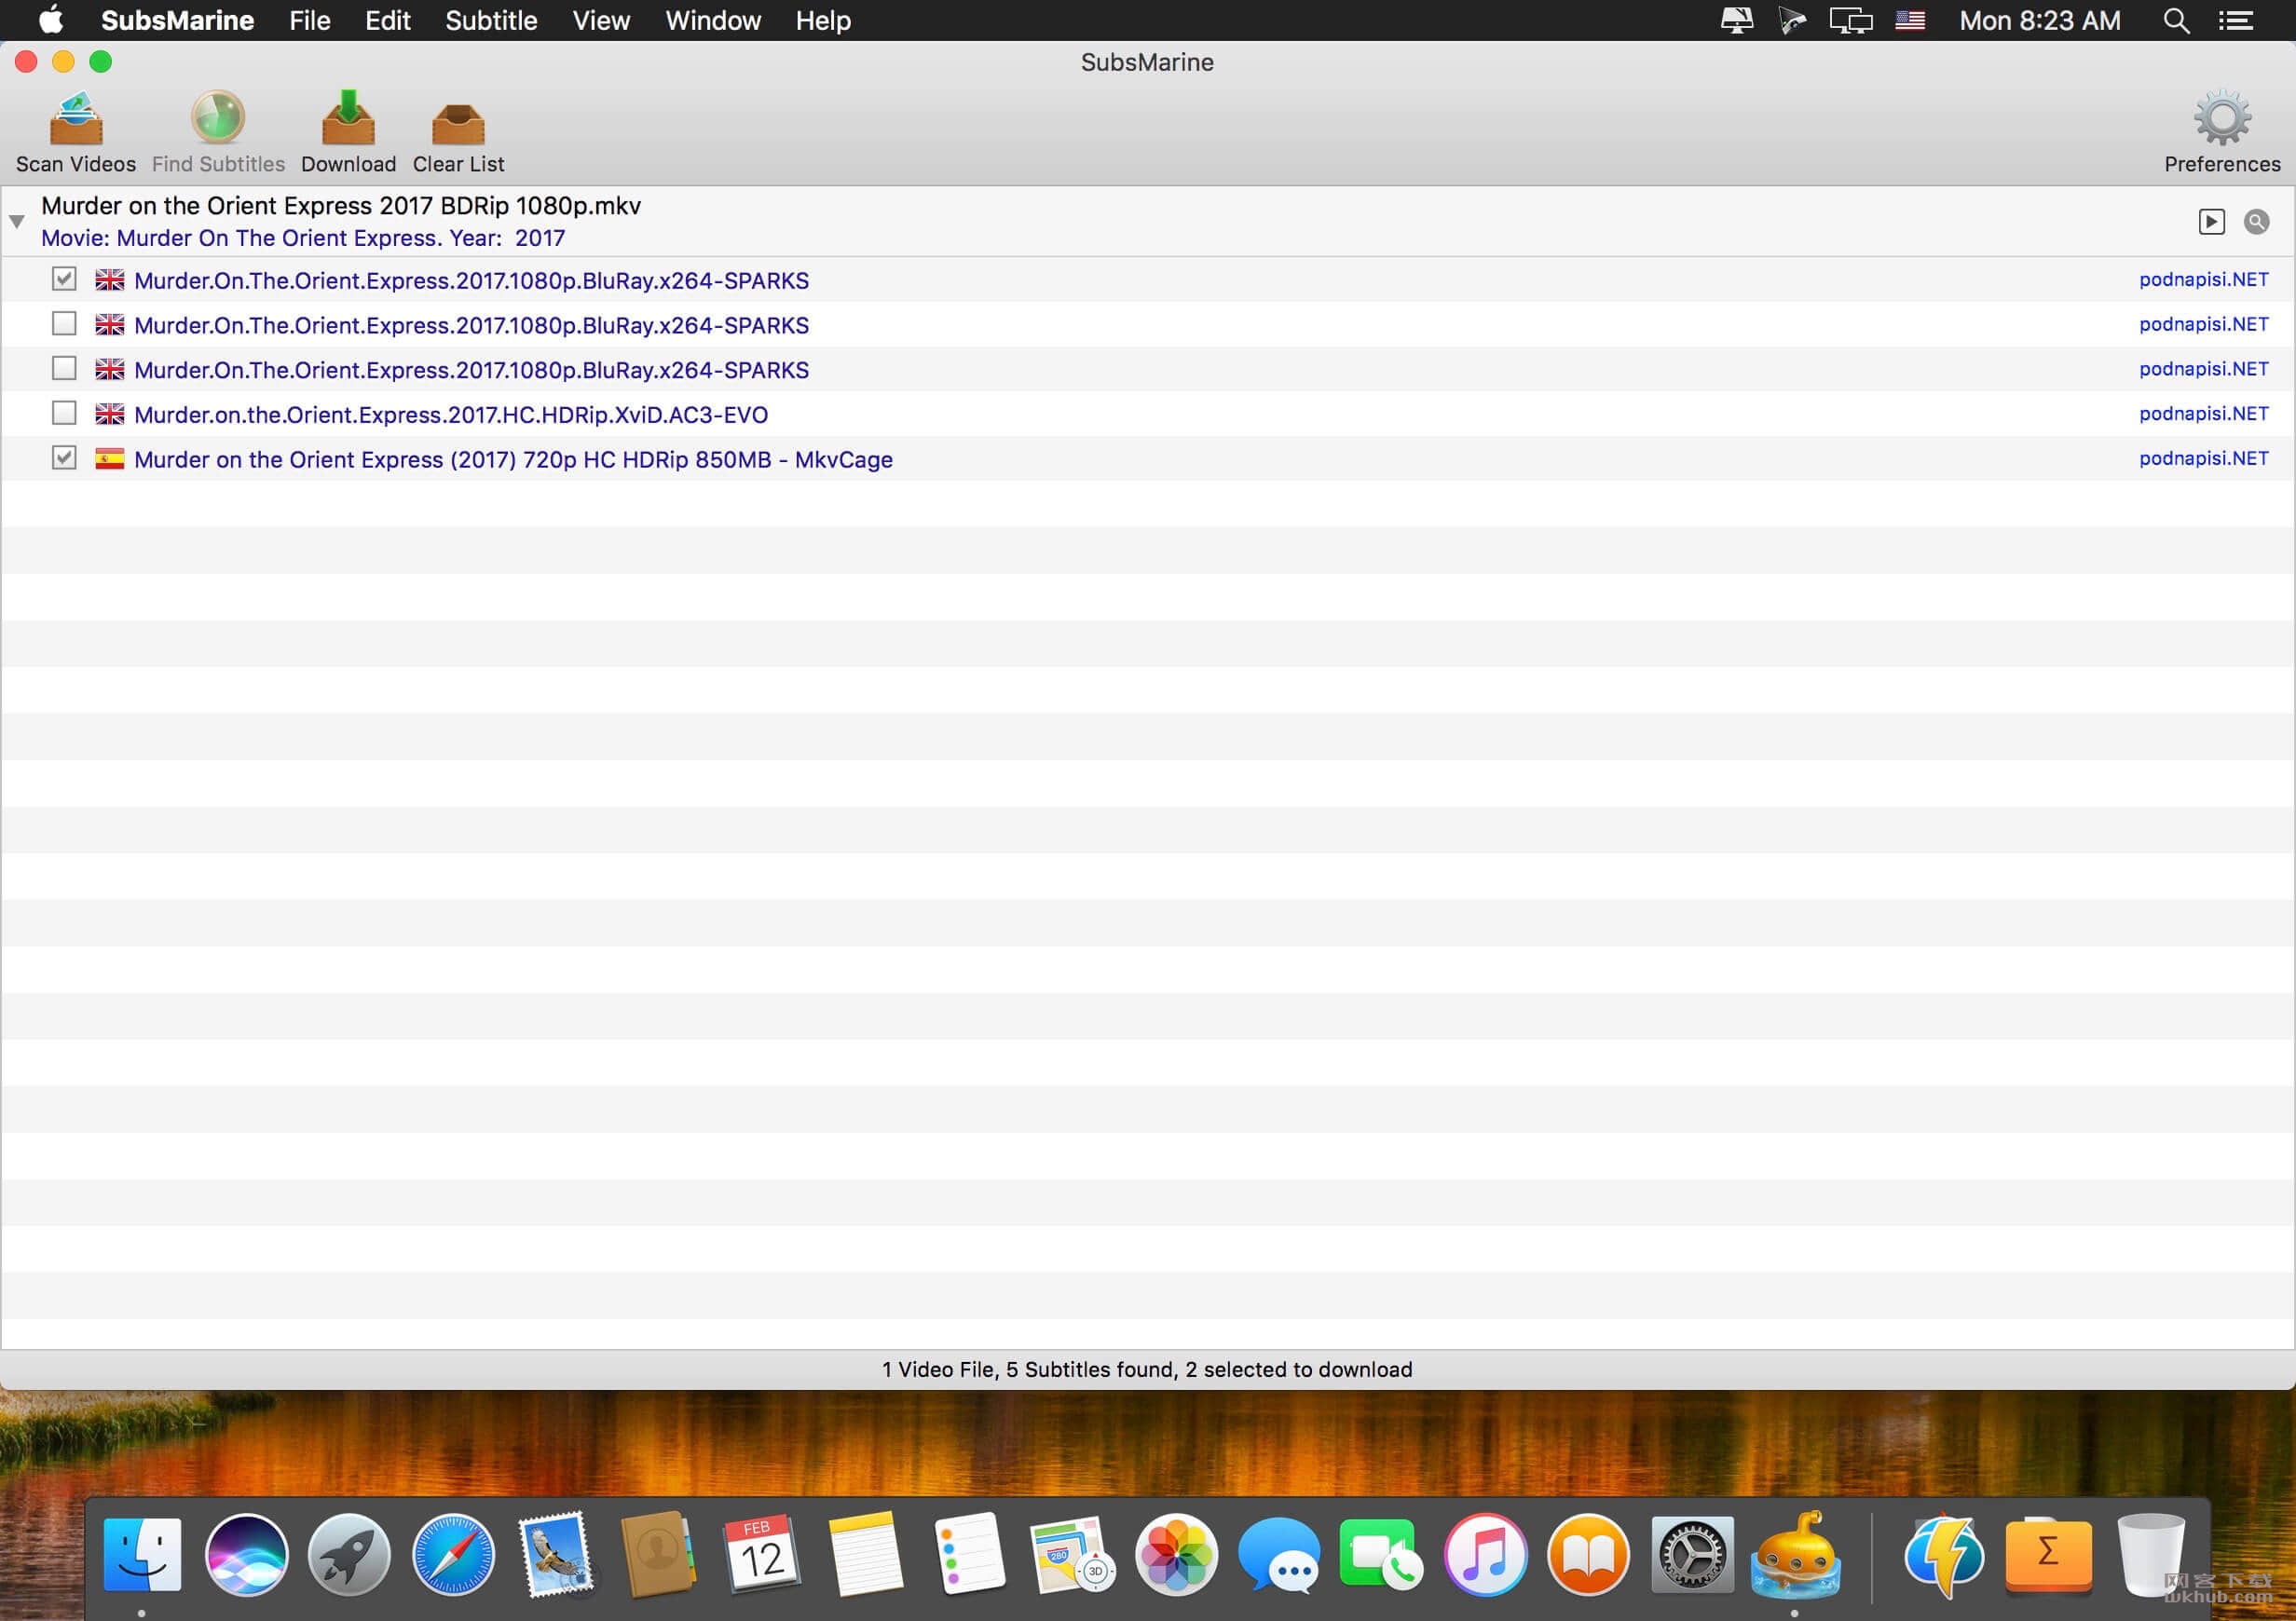
Task: Open Launchpad rocket in the dock
Action: pyautogui.click(x=349, y=1555)
